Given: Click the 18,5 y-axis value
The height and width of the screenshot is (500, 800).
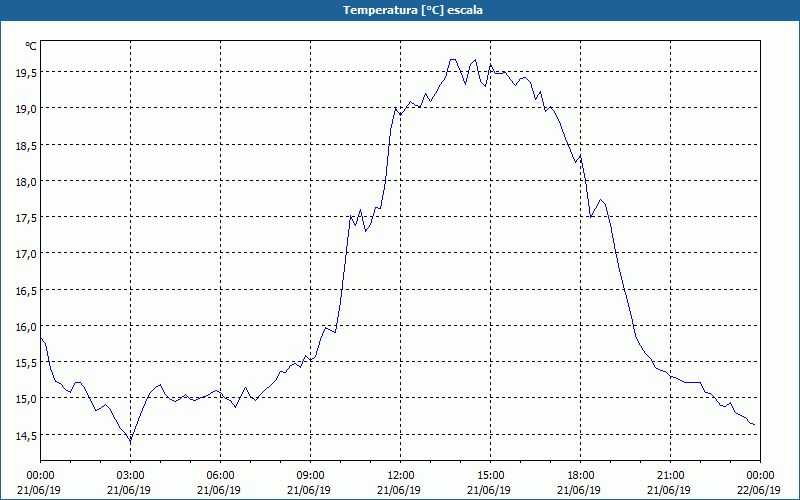Looking at the screenshot, I should click(x=26, y=146).
